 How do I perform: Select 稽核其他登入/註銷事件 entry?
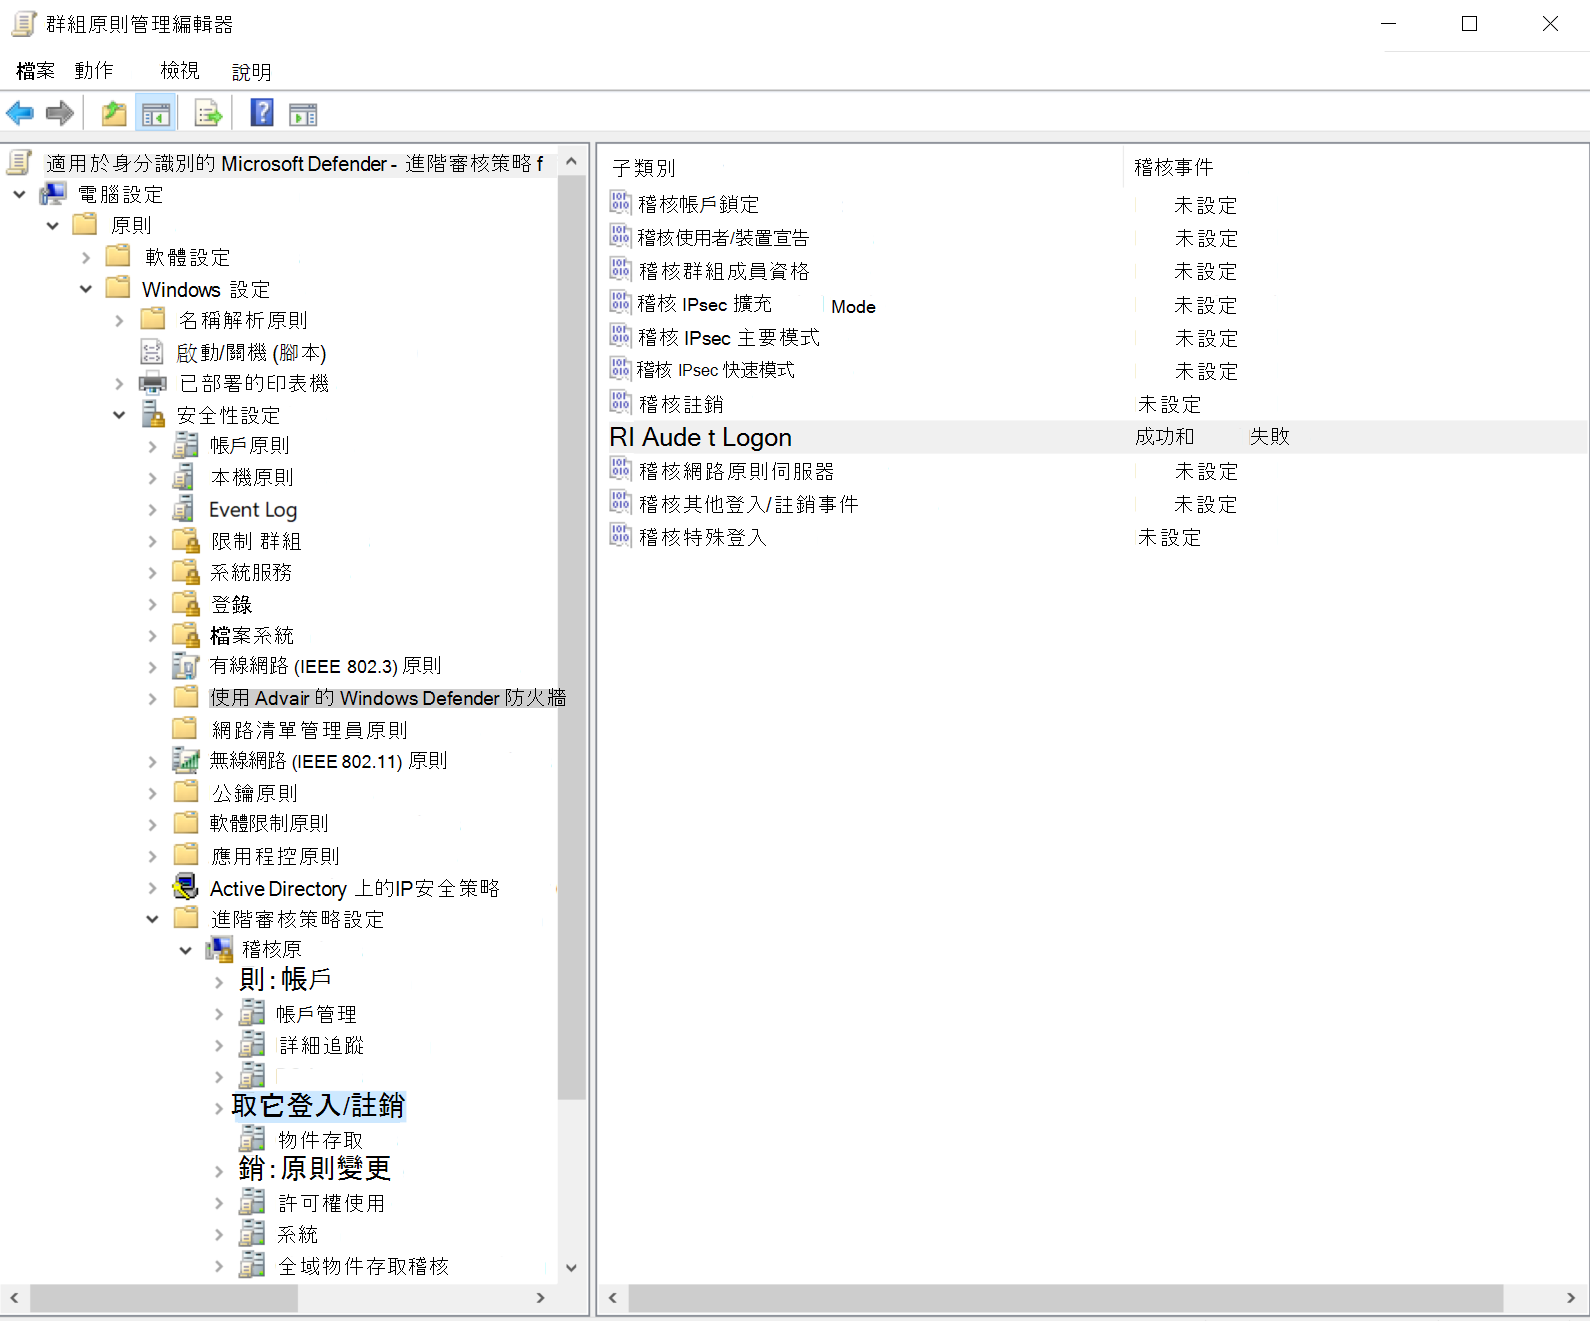point(748,503)
